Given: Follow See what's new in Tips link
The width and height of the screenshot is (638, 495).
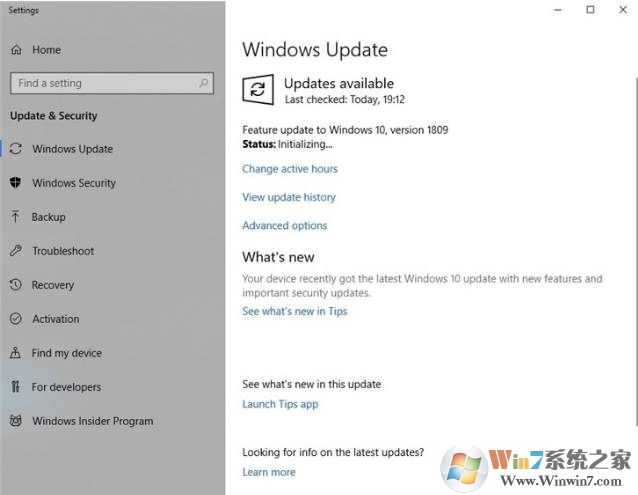Looking at the screenshot, I should (295, 311).
